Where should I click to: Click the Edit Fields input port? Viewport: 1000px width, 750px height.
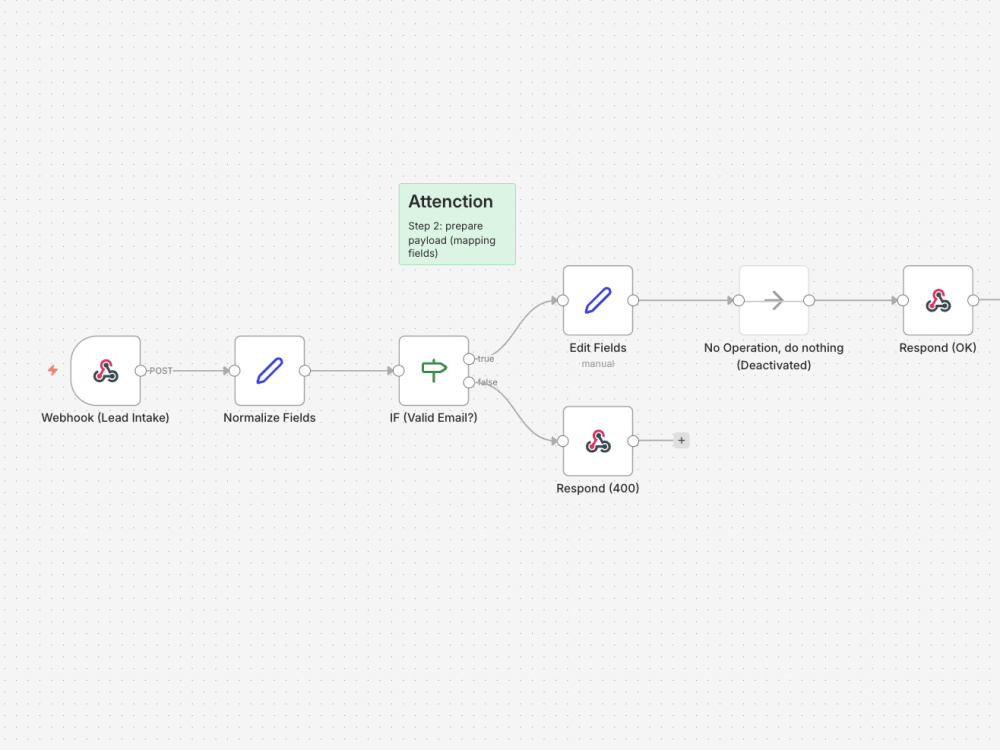point(562,300)
